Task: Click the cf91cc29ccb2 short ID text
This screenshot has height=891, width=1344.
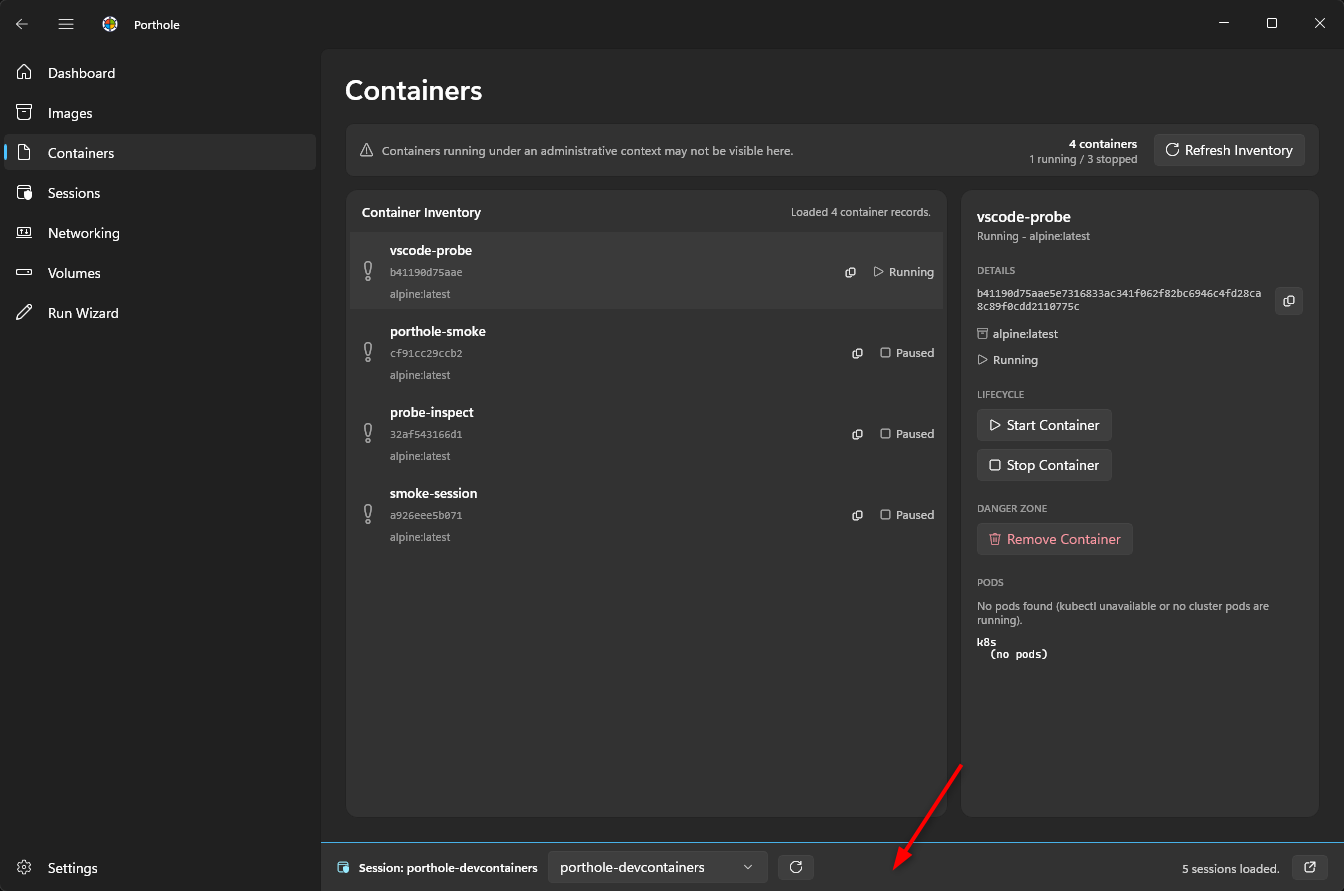Action: click(426, 353)
